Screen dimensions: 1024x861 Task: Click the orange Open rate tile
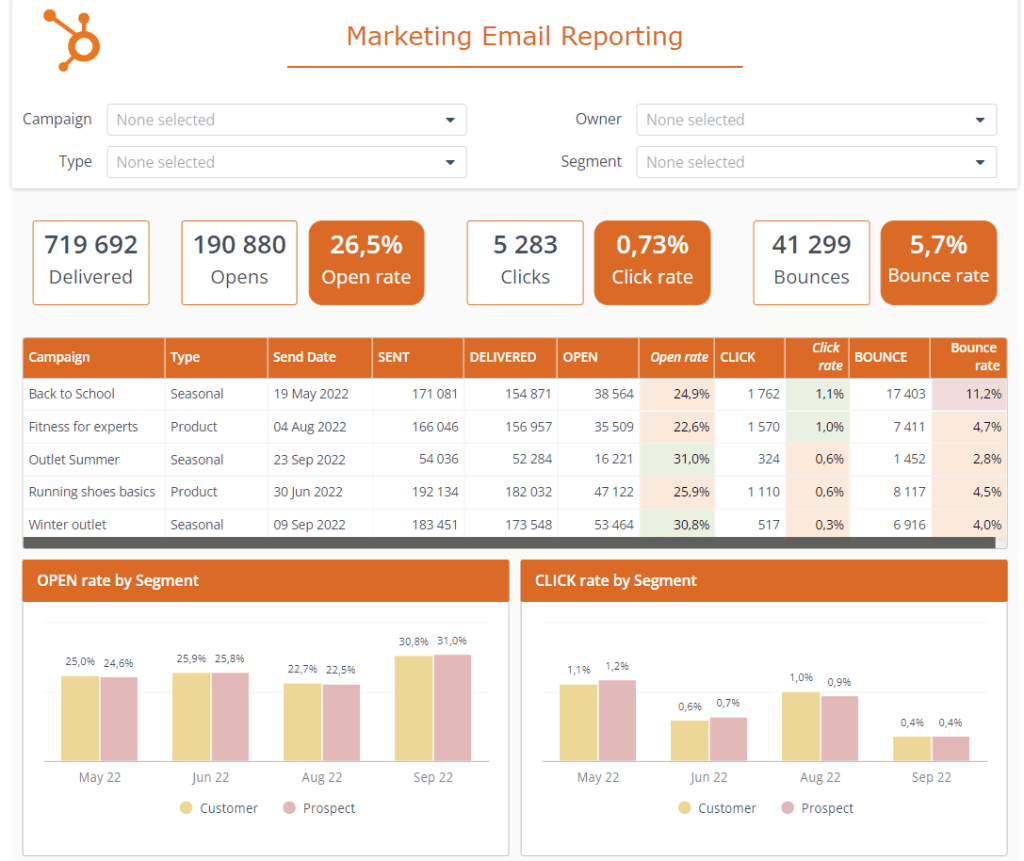[366, 262]
